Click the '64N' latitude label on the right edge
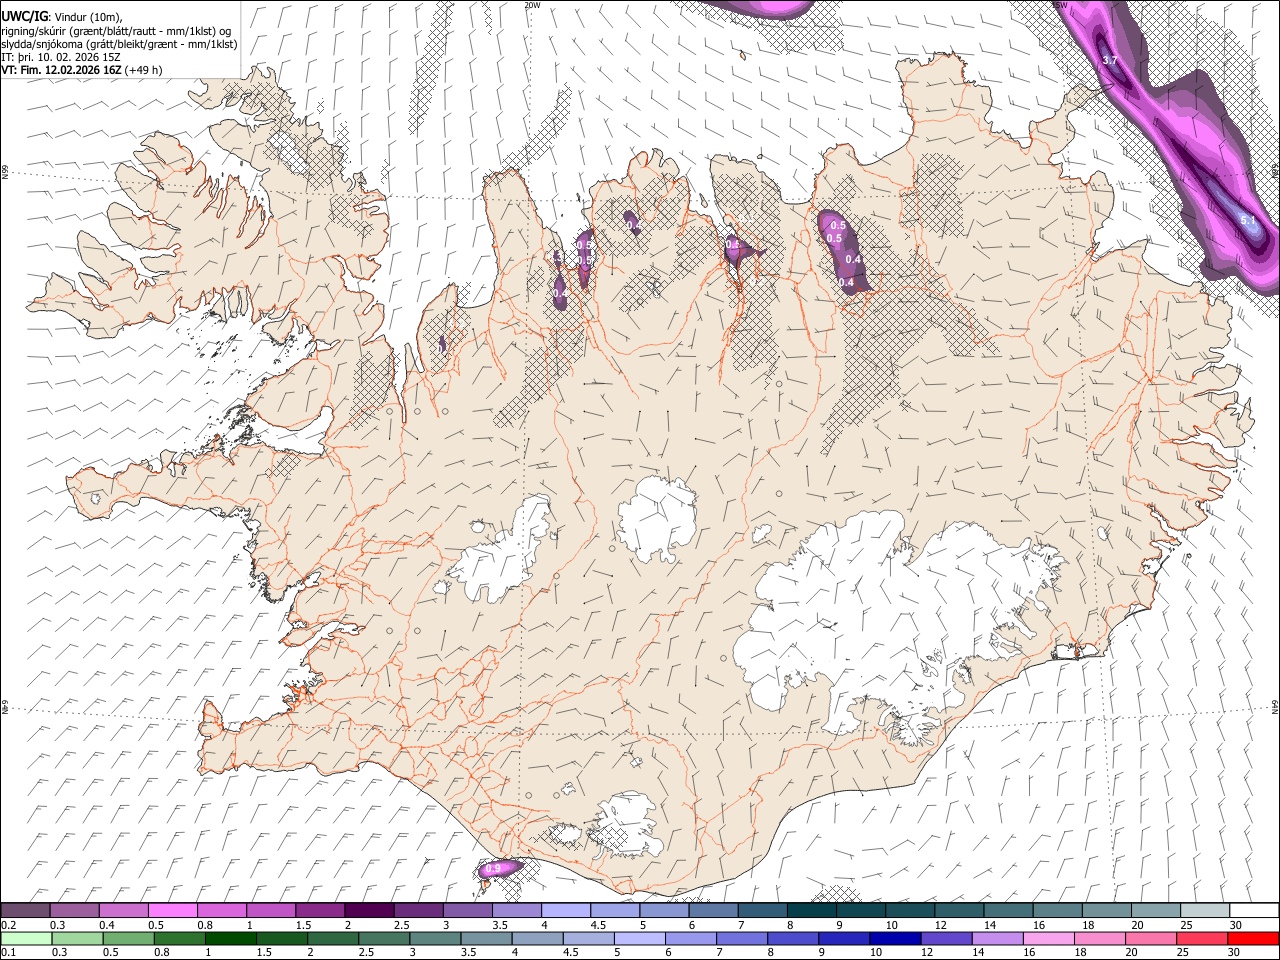1280x960 pixels. pyautogui.click(x=1275, y=706)
